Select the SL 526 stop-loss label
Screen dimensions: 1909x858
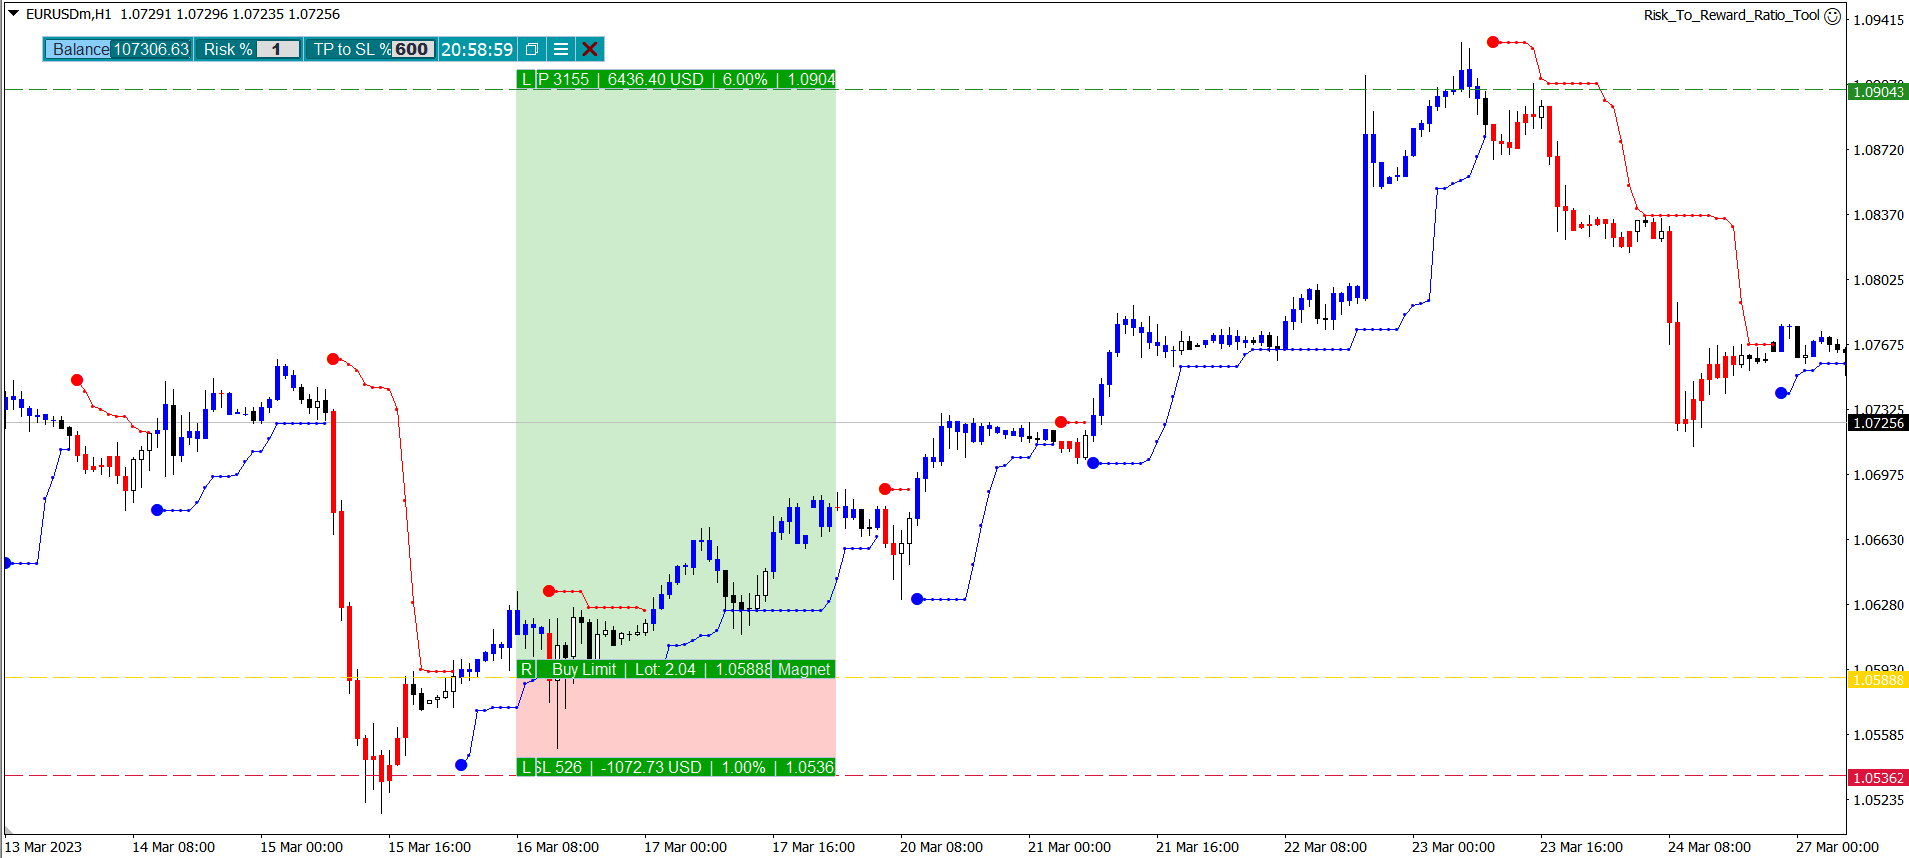pos(686,767)
